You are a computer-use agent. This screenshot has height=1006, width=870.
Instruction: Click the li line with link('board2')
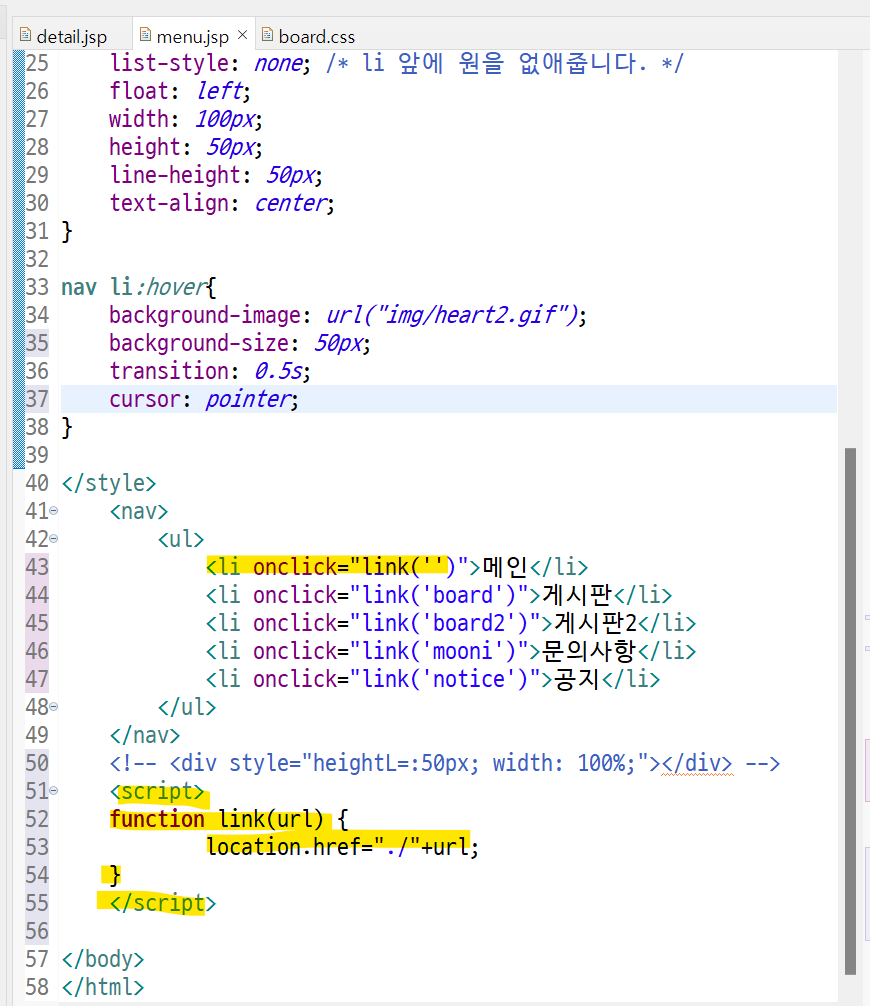(x=451, y=623)
